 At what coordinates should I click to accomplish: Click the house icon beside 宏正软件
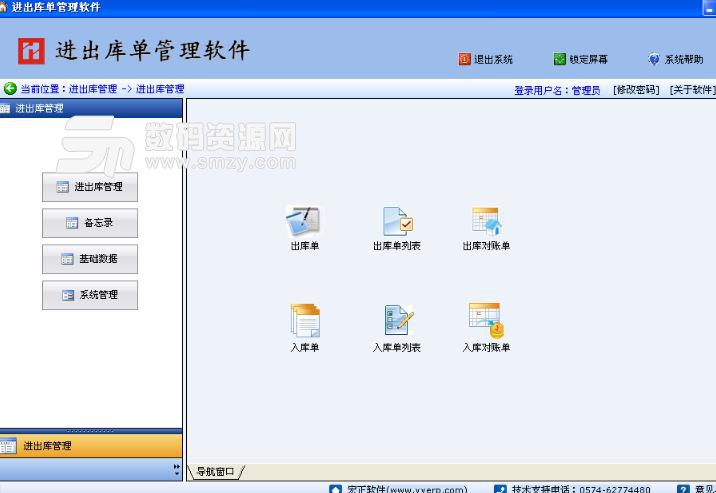click(x=335, y=489)
